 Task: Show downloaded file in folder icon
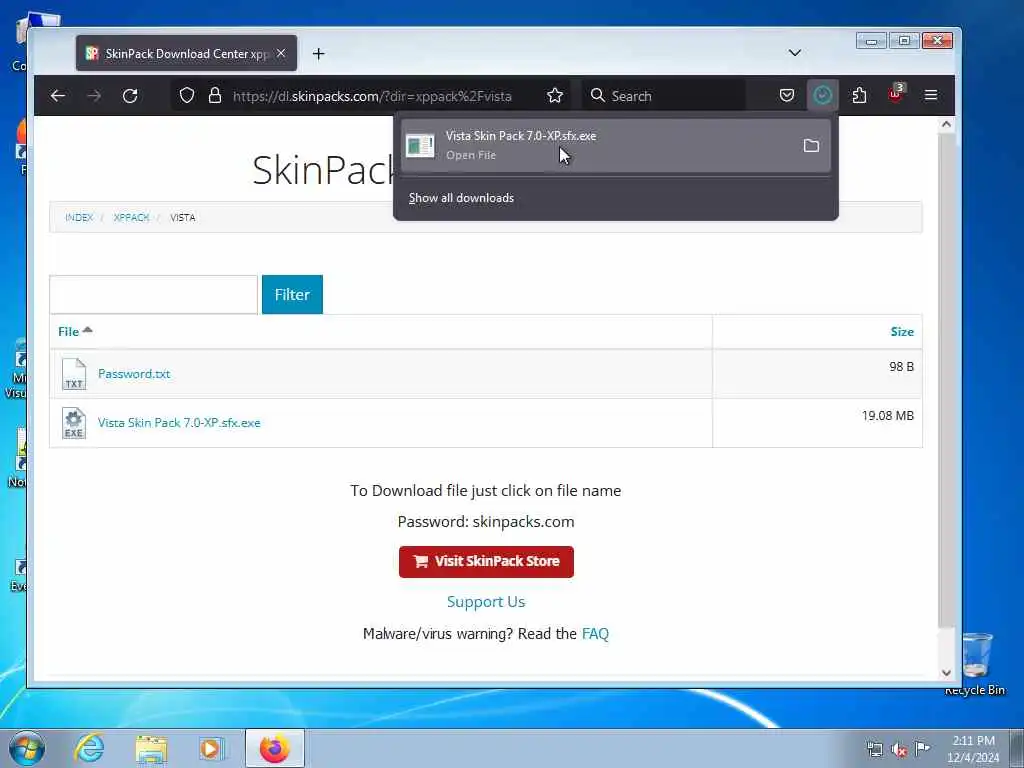[811, 146]
